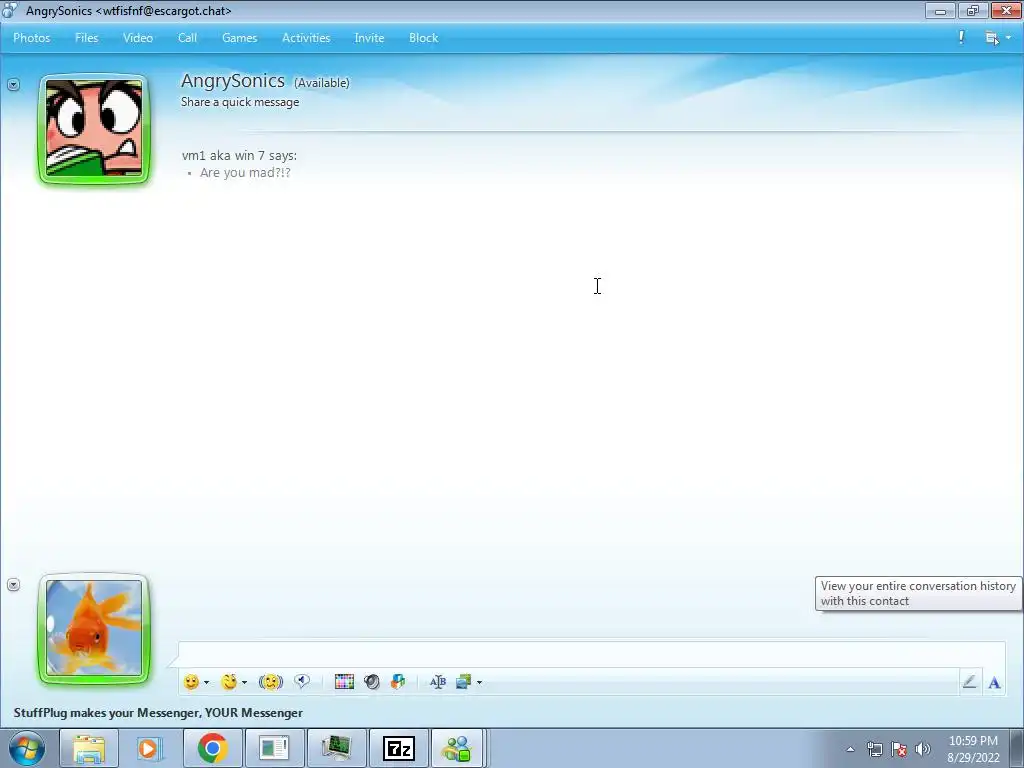
Task: Click the StuffPlug makes your Messenger banner
Action: pyautogui.click(x=158, y=713)
